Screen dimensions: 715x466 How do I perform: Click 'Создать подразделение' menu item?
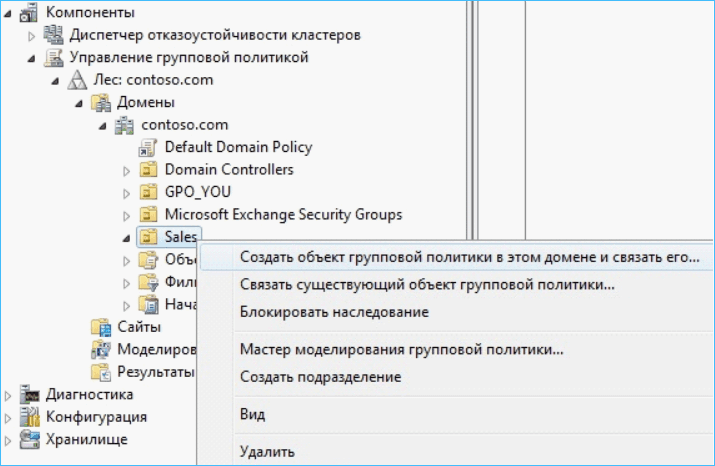[320, 377]
